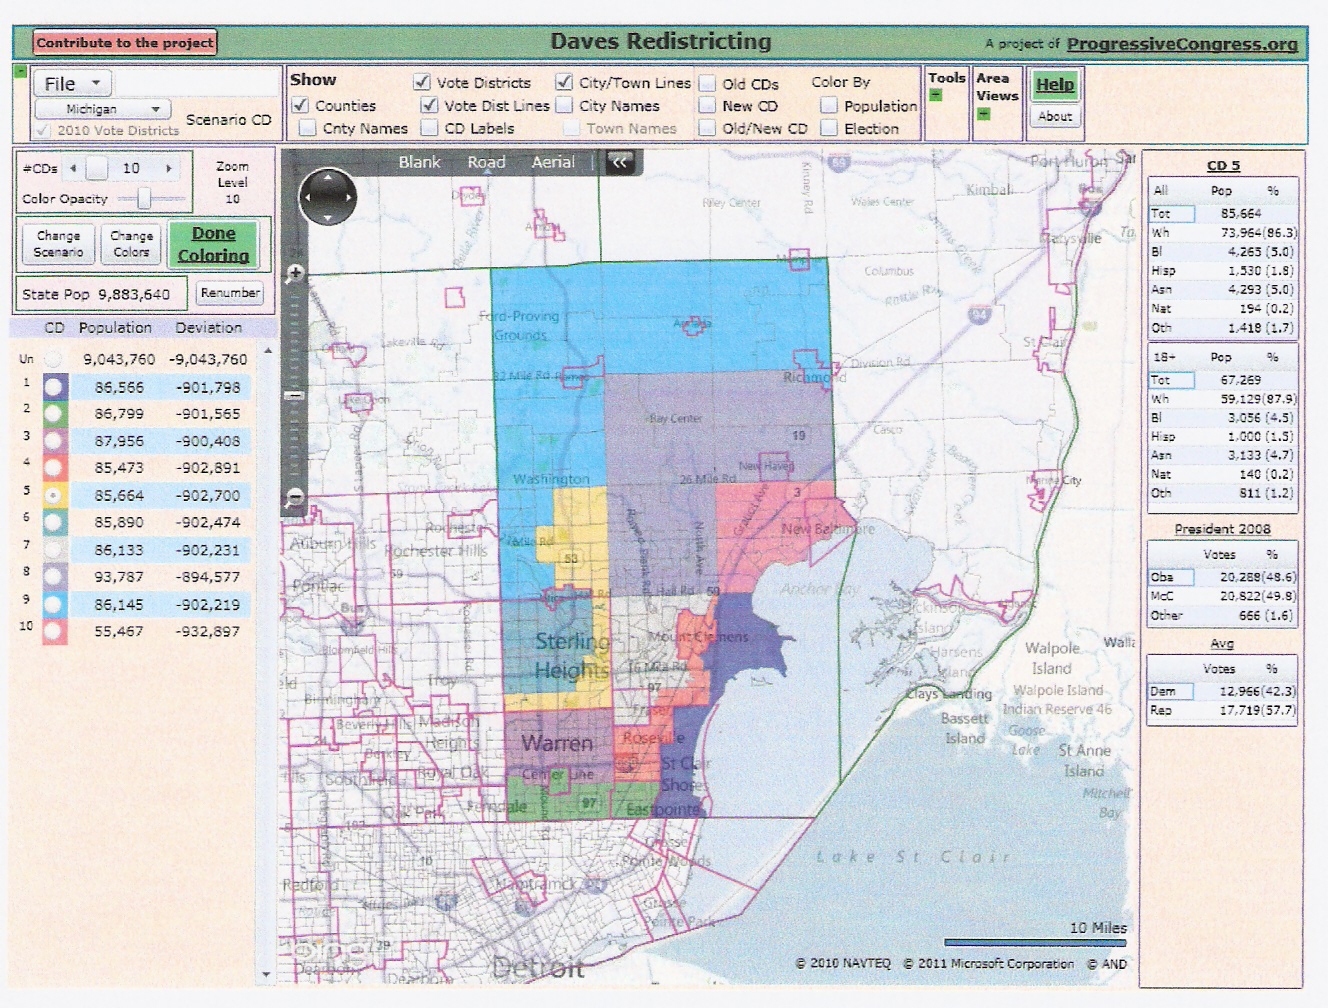Increase the number of CDs with the right arrow

(169, 169)
